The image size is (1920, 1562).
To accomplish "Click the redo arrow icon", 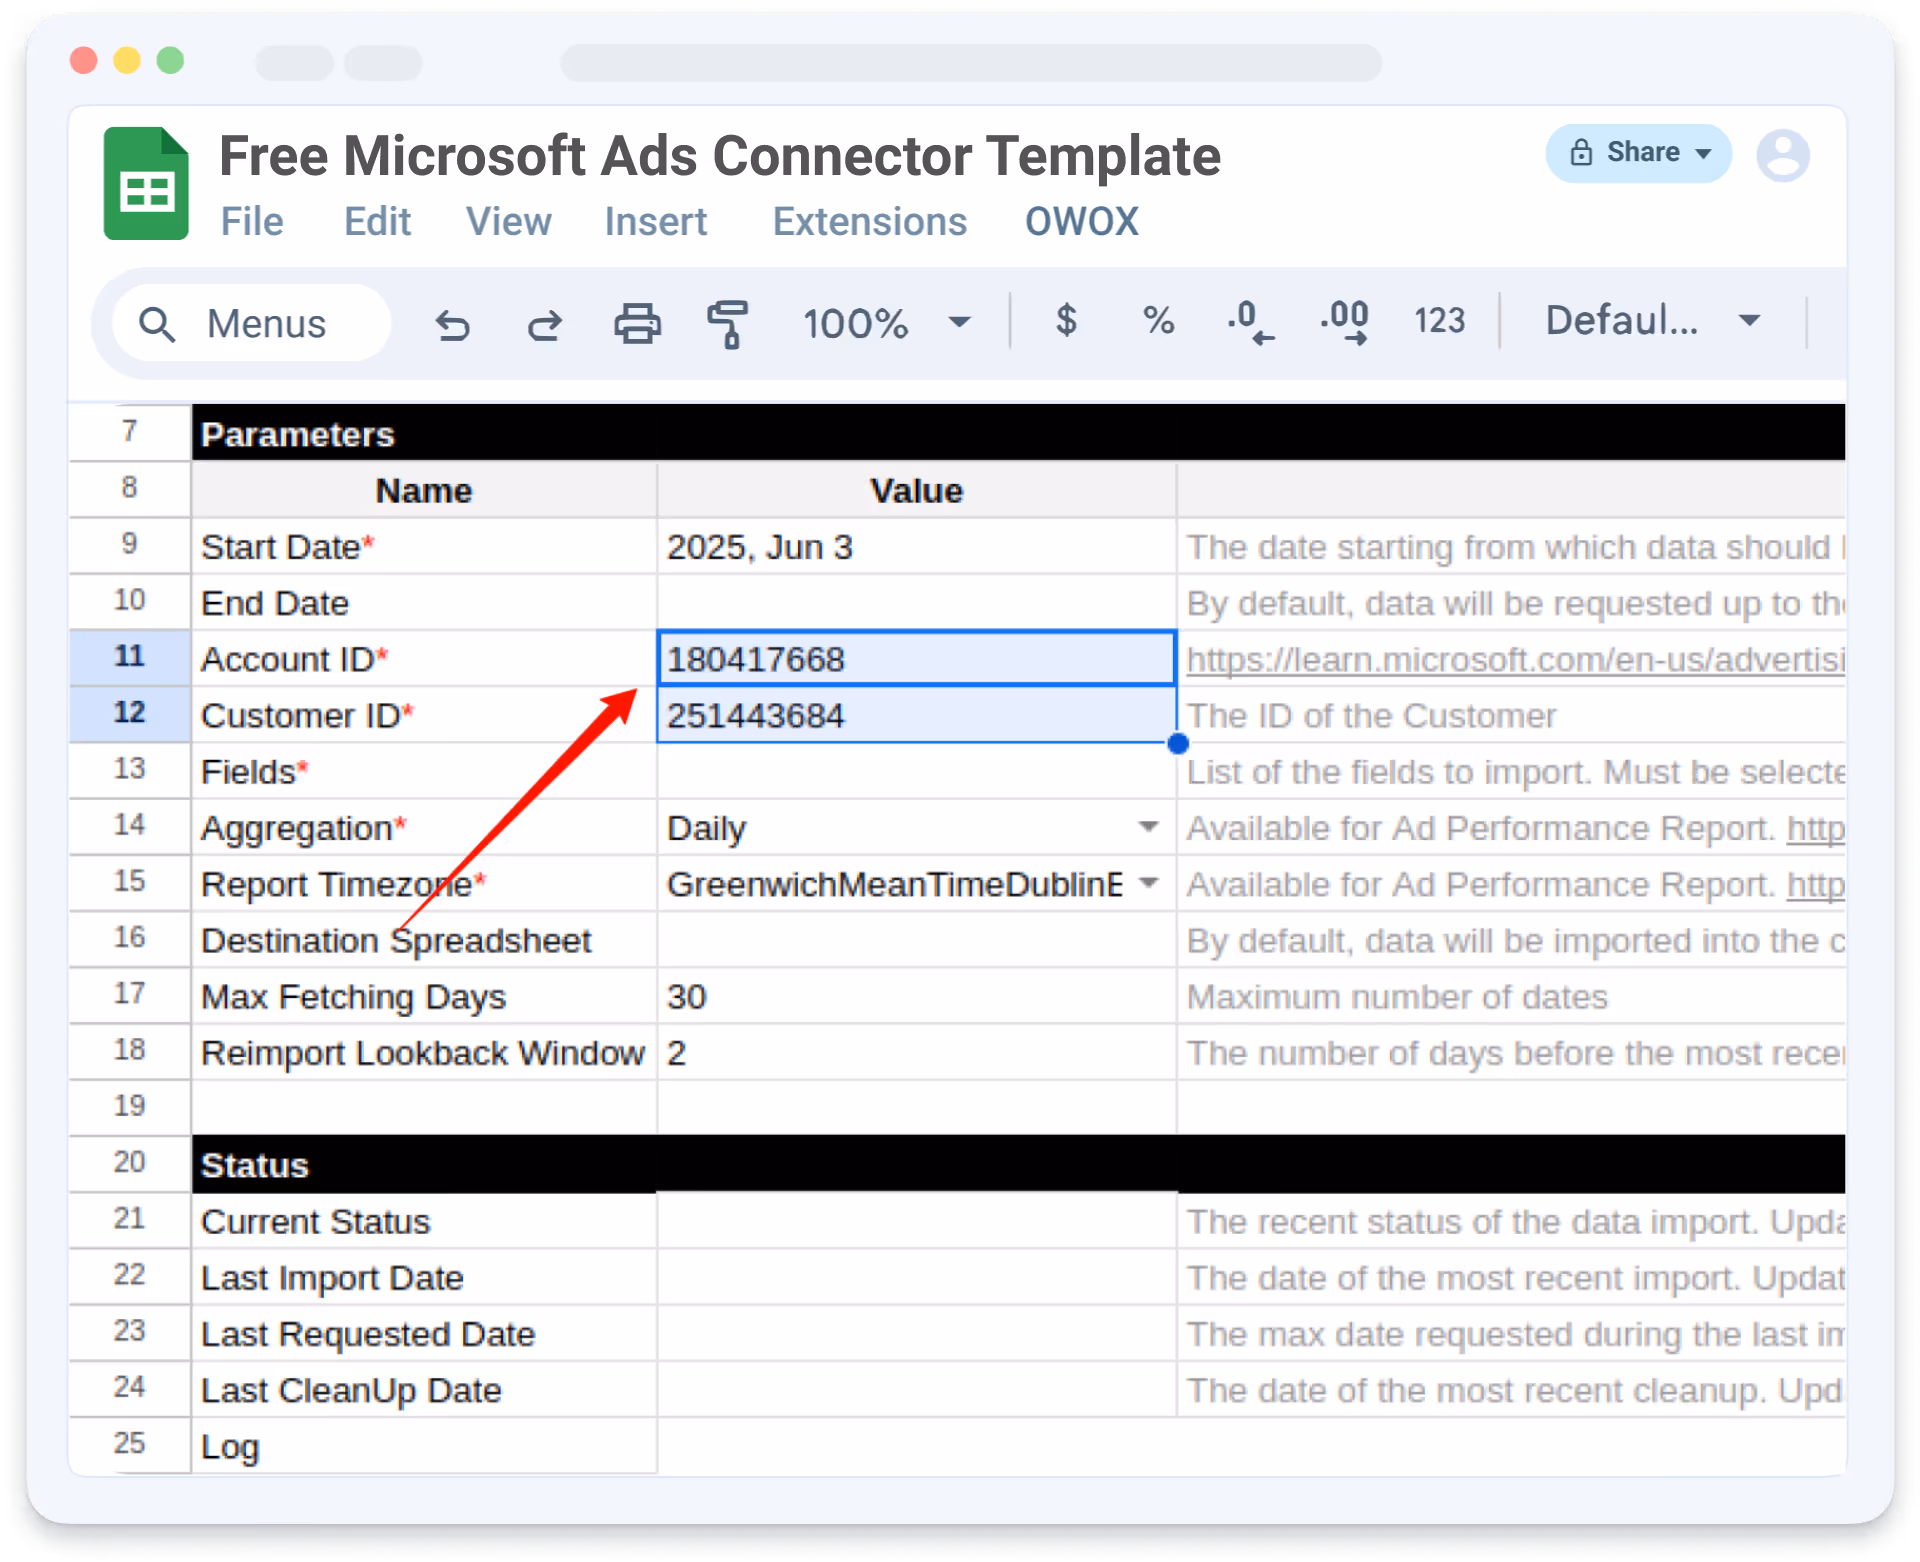I will 545,325.
